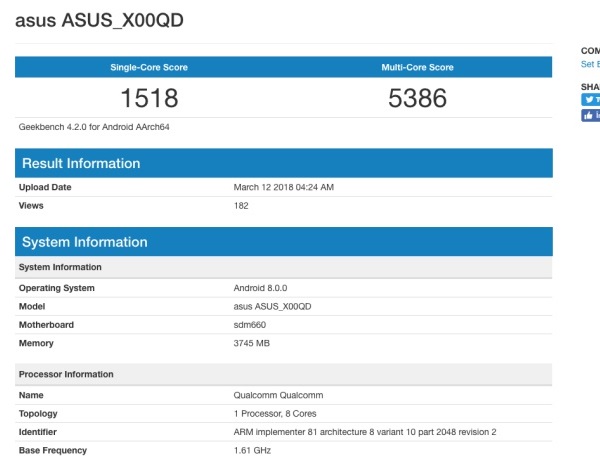Select the multi-core score 5386

(417, 98)
